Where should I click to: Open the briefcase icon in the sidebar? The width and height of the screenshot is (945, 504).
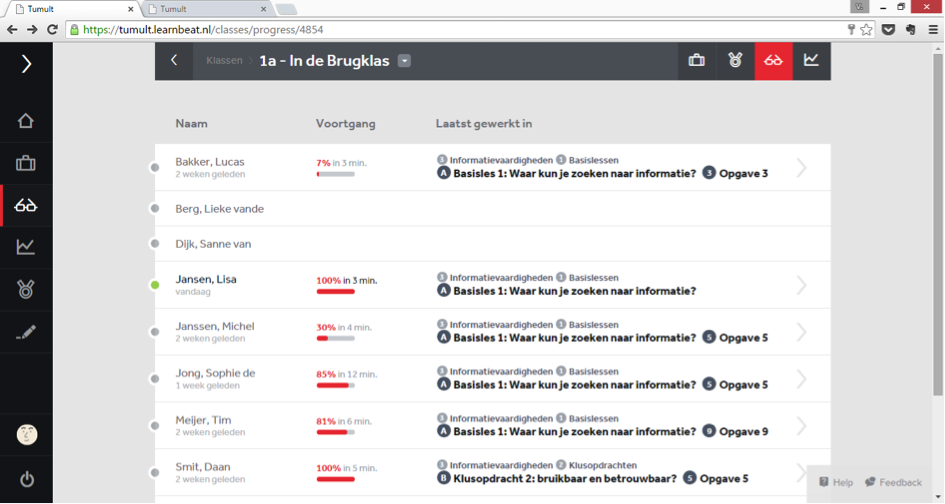pyautogui.click(x=25, y=163)
